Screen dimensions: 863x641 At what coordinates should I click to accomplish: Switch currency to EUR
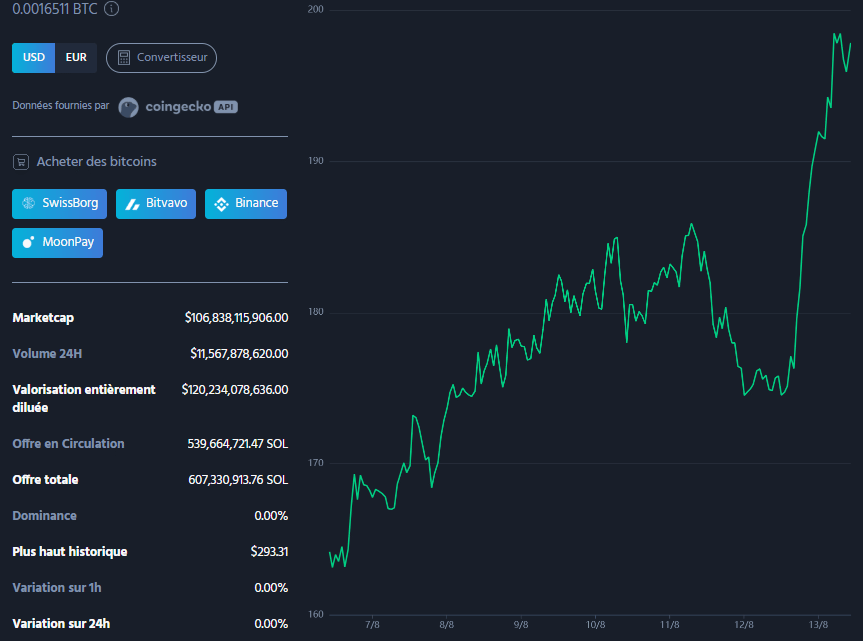click(x=76, y=58)
